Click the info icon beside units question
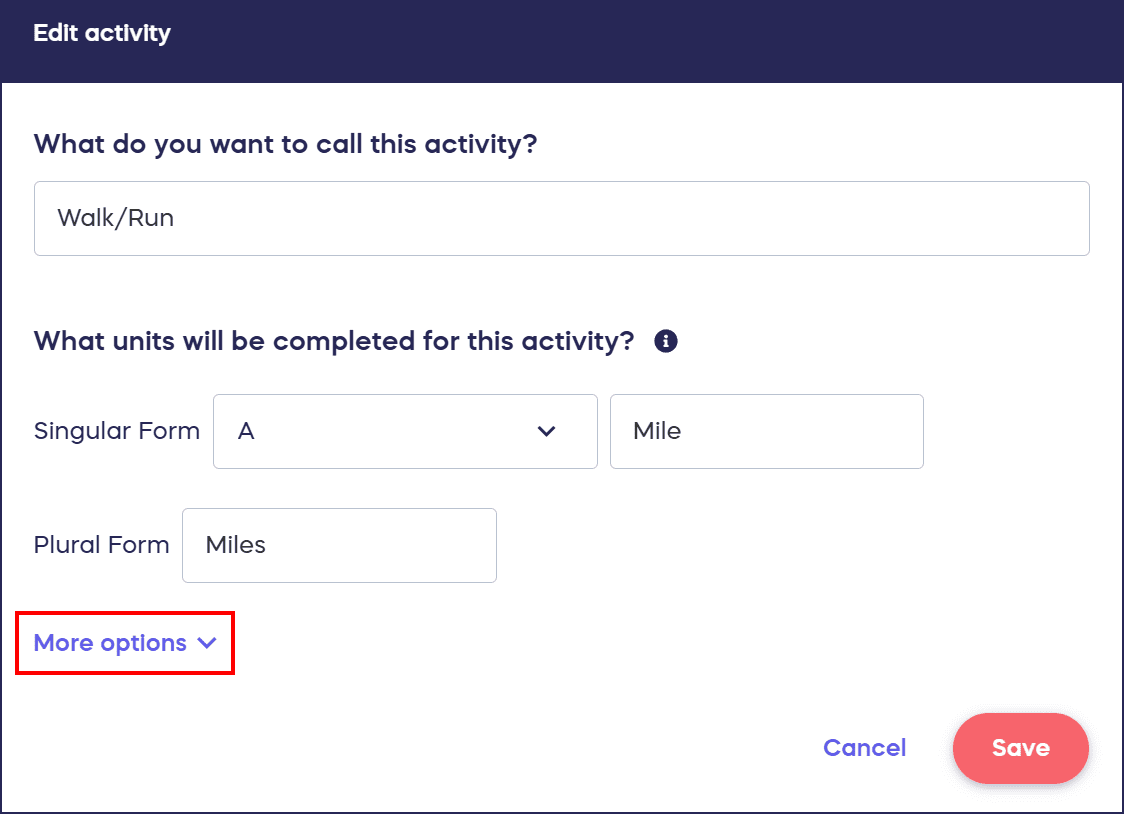 (x=666, y=341)
